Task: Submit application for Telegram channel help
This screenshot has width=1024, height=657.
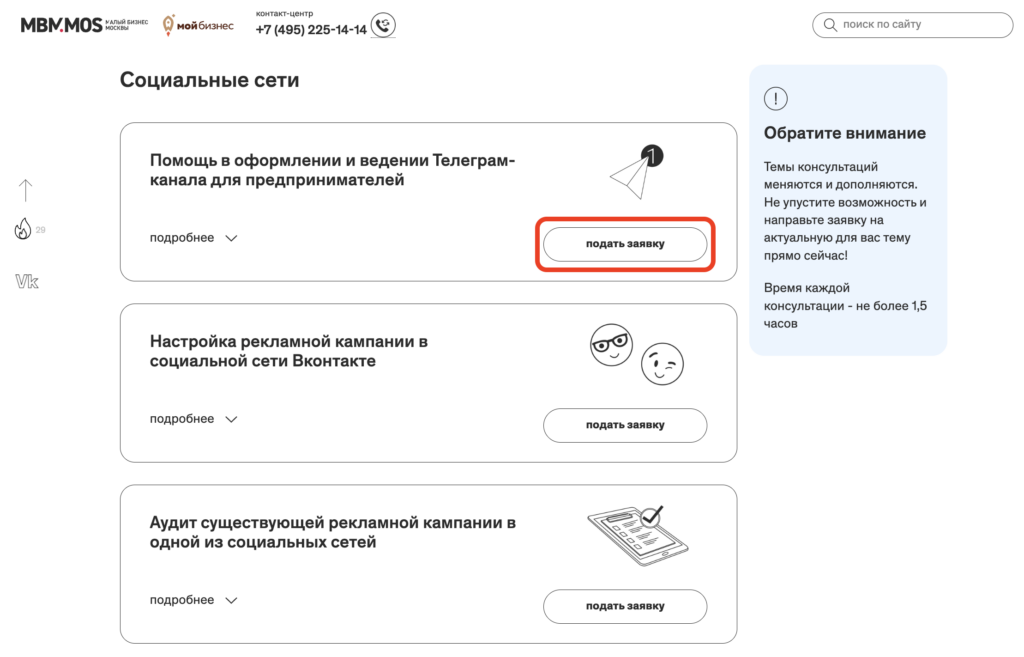Action: coord(625,243)
